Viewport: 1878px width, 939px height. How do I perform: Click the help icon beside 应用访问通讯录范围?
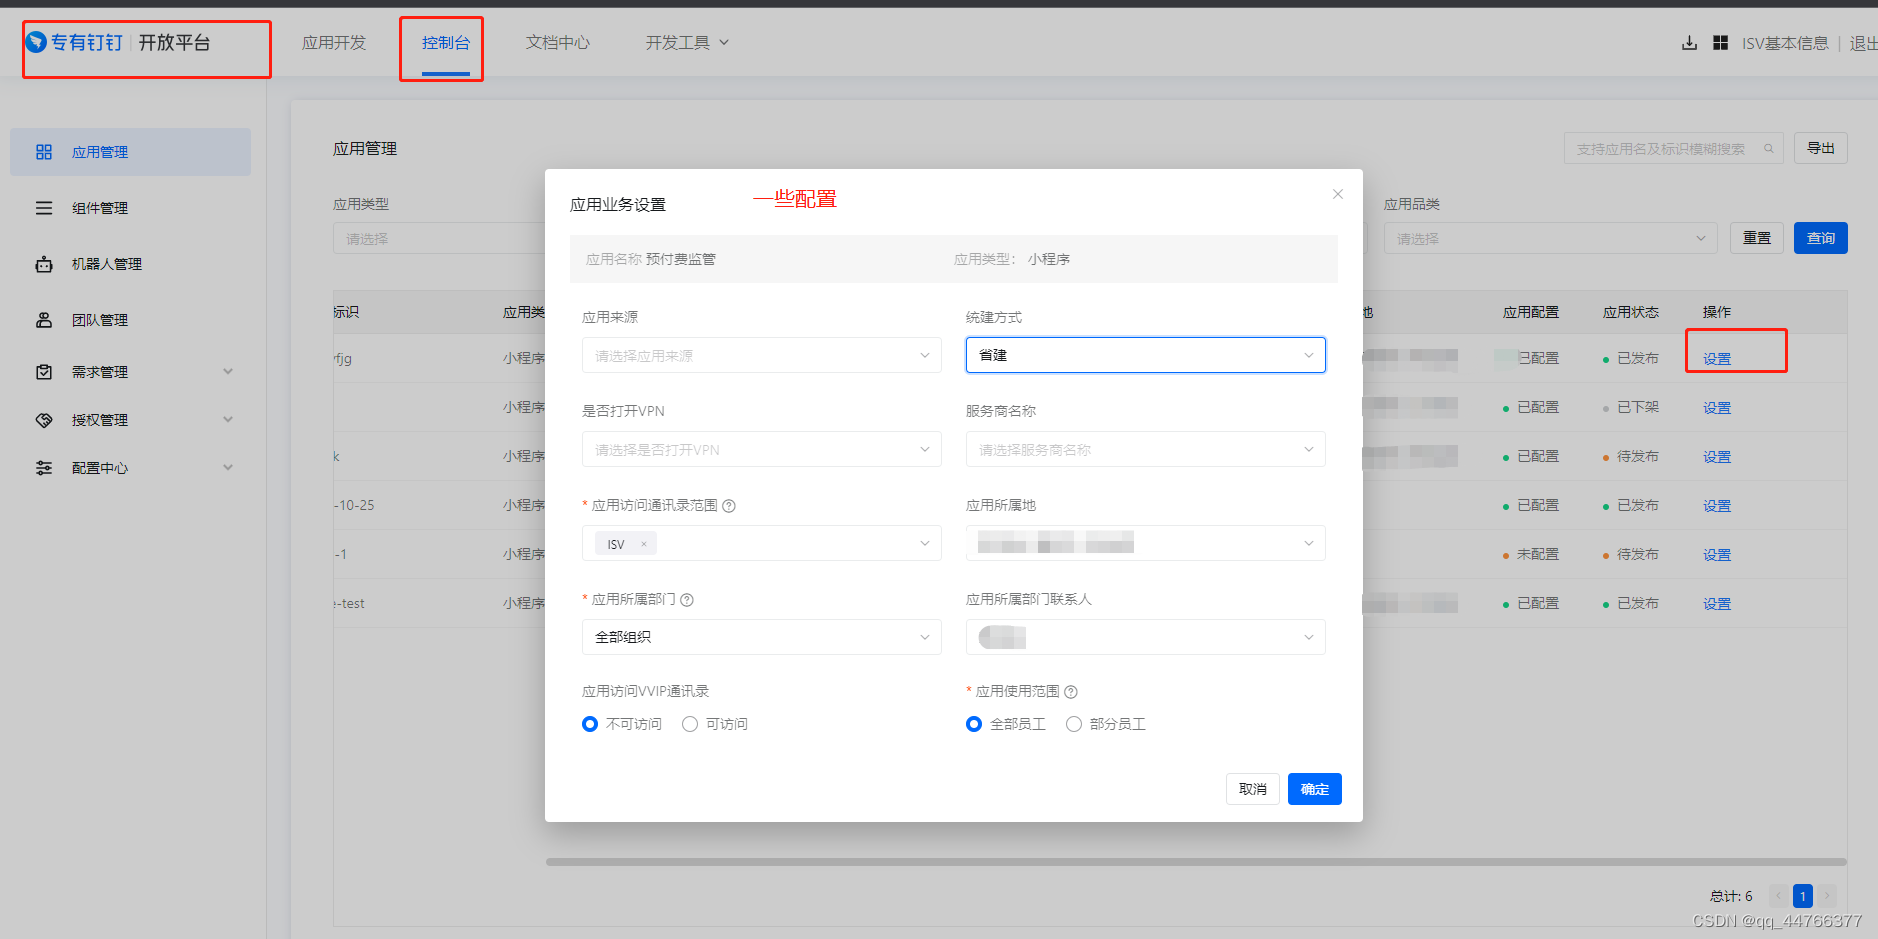pyautogui.click(x=729, y=506)
